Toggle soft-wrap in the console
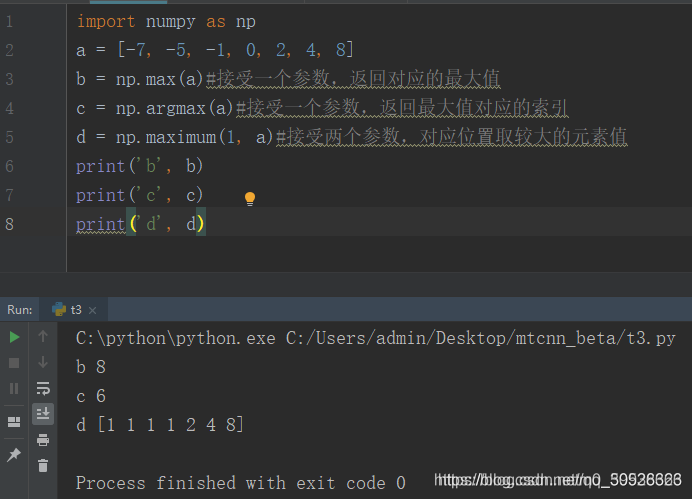 [x=43, y=388]
